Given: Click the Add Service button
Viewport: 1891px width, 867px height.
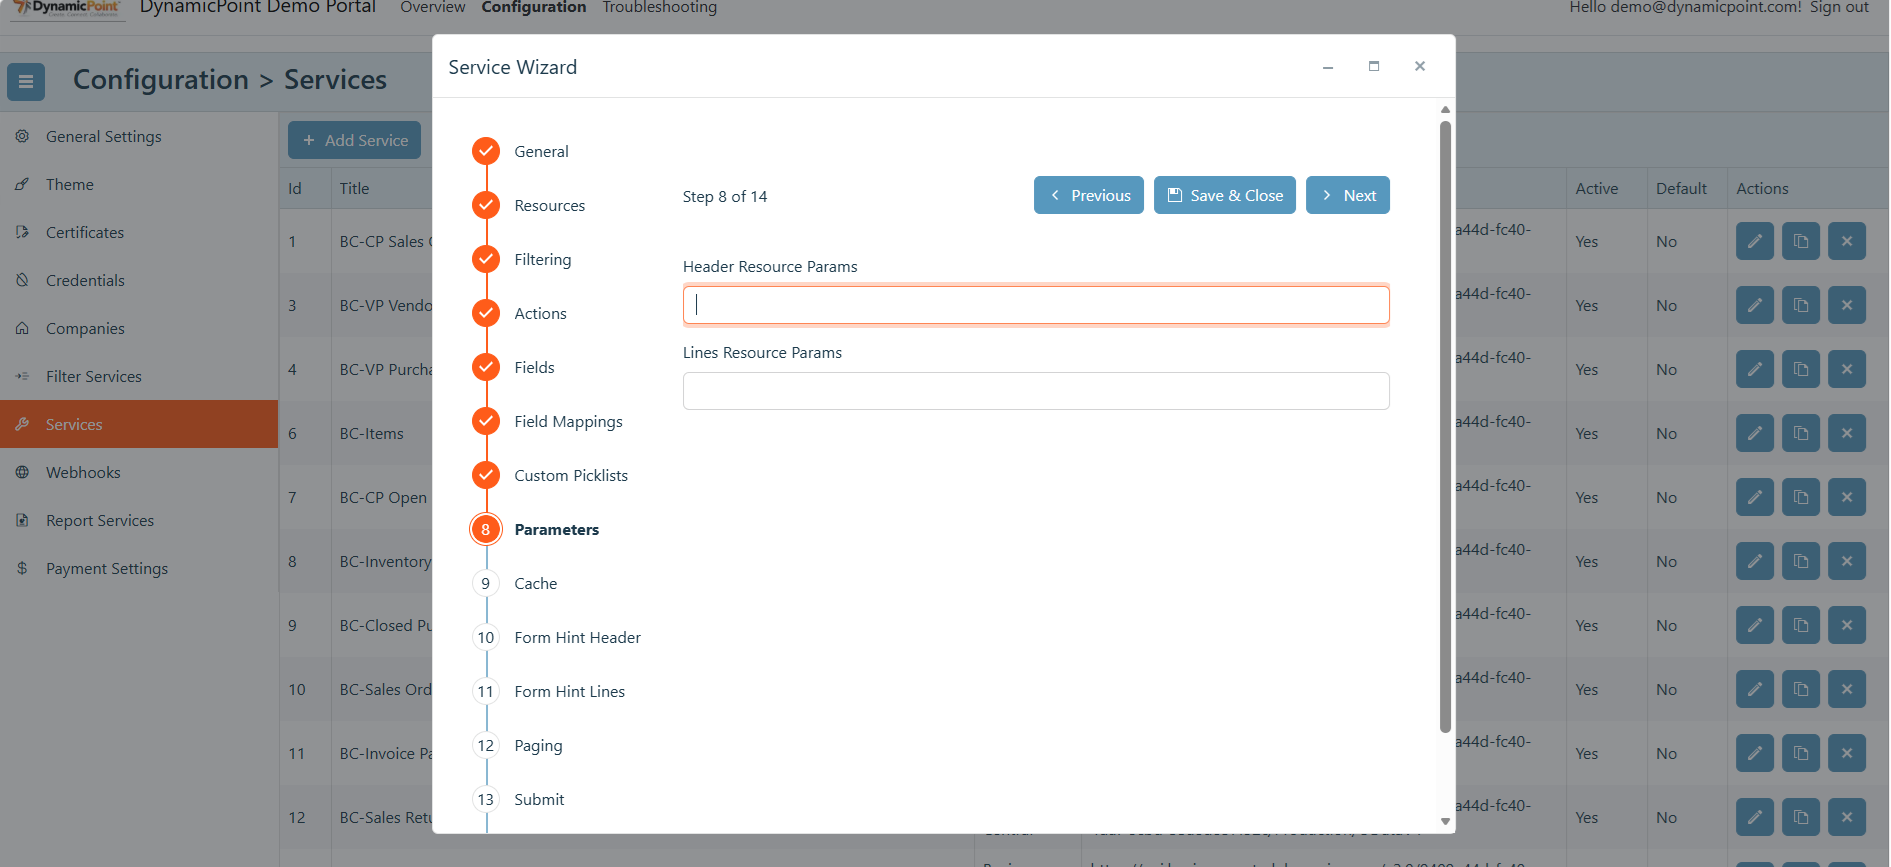Looking at the screenshot, I should pyautogui.click(x=354, y=140).
